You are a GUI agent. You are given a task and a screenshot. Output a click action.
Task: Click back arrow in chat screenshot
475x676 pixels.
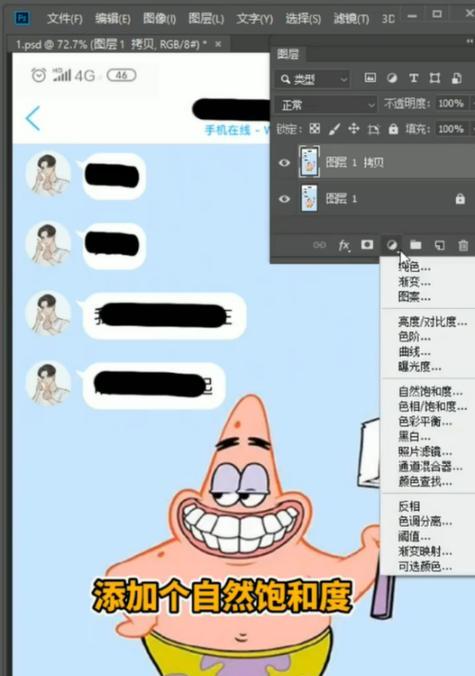(33, 118)
